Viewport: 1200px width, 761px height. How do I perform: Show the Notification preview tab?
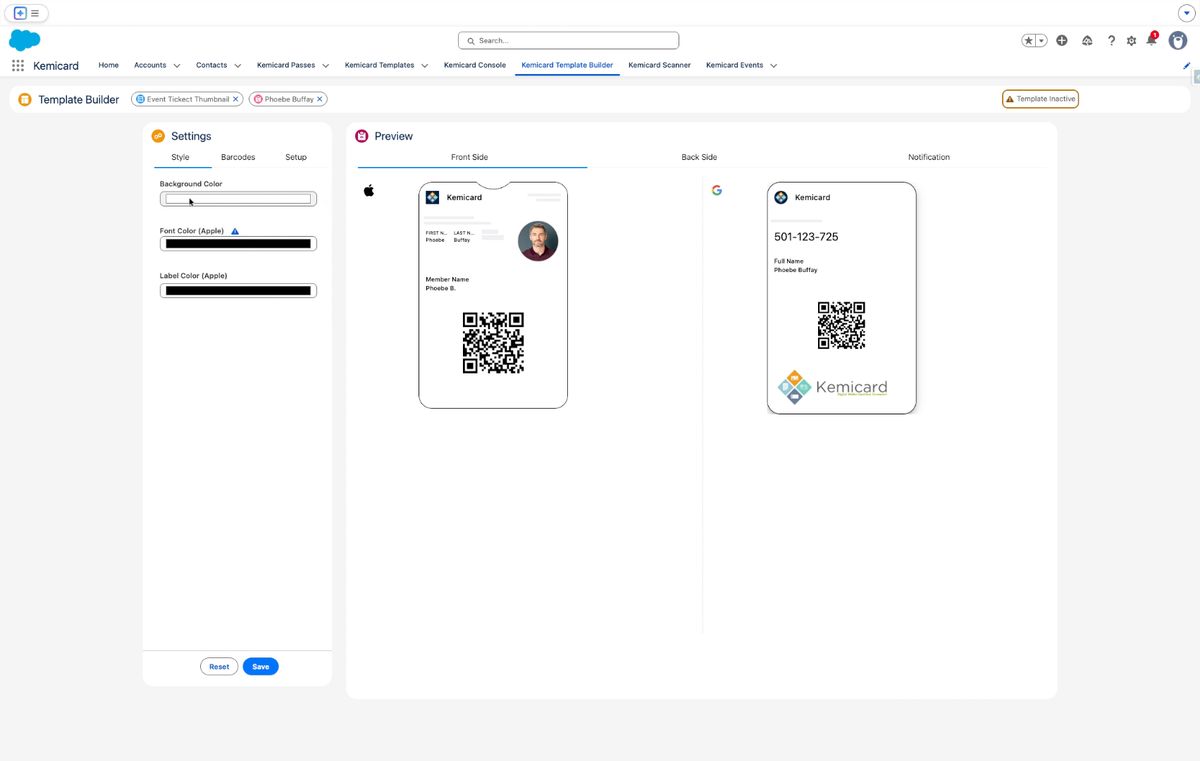point(929,157)
